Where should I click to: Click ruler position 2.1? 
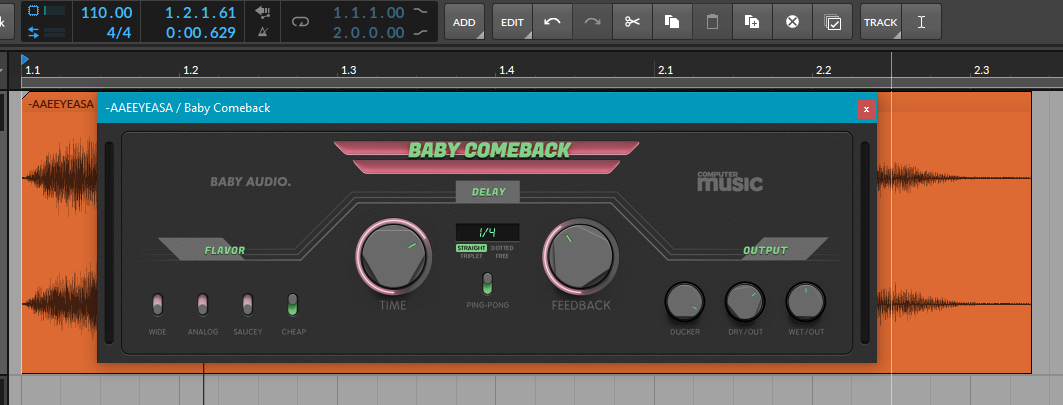[x=664, y=70]
